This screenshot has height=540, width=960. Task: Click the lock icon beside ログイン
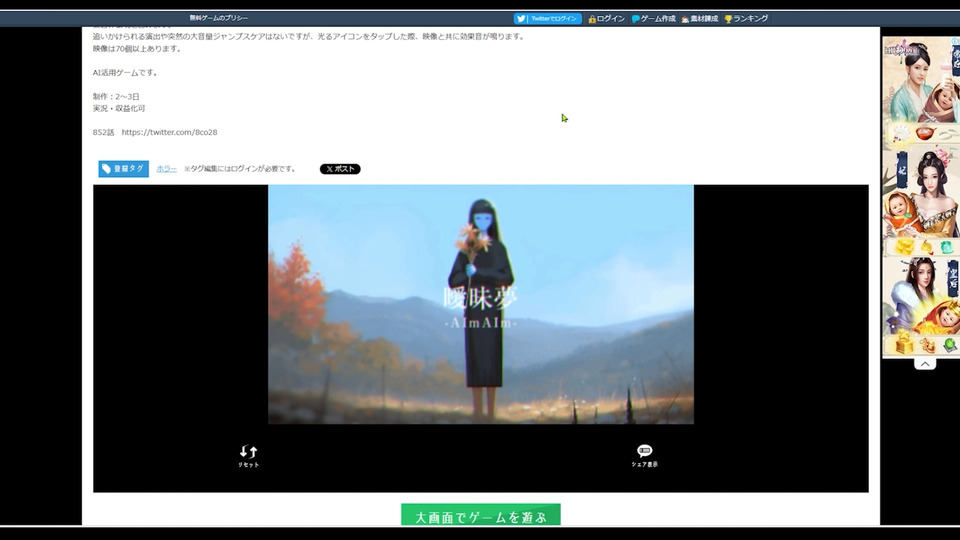tap(592, 19)
